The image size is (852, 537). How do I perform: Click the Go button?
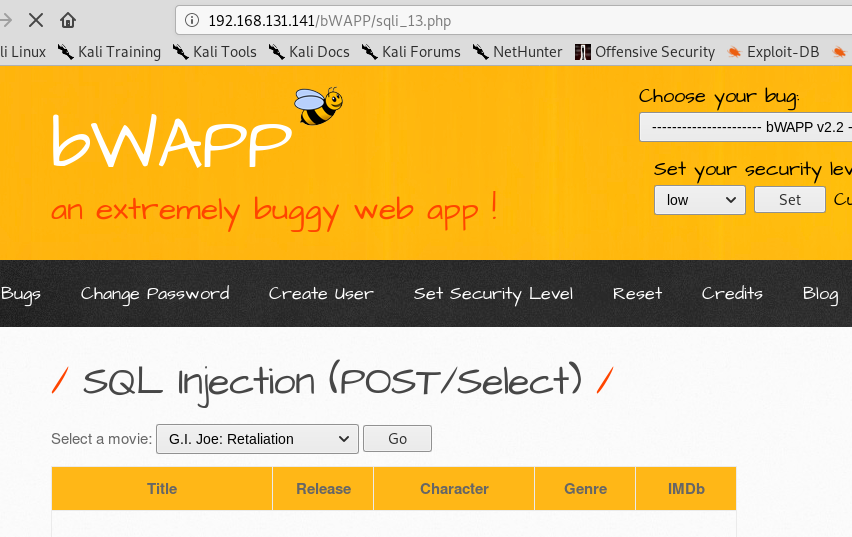[x=397, y=439]
